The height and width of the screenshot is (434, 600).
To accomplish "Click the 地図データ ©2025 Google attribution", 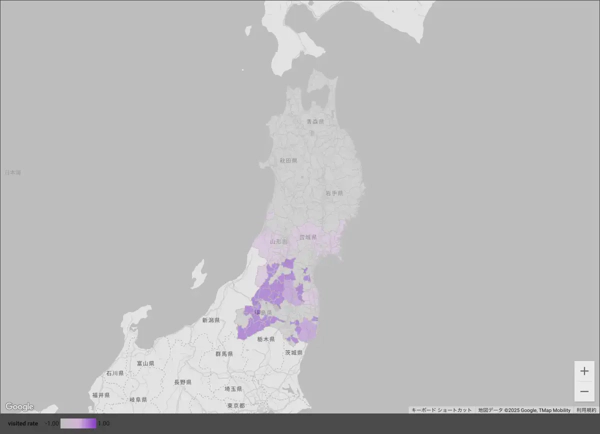I will pyautogui.click(x=524, y=410).
